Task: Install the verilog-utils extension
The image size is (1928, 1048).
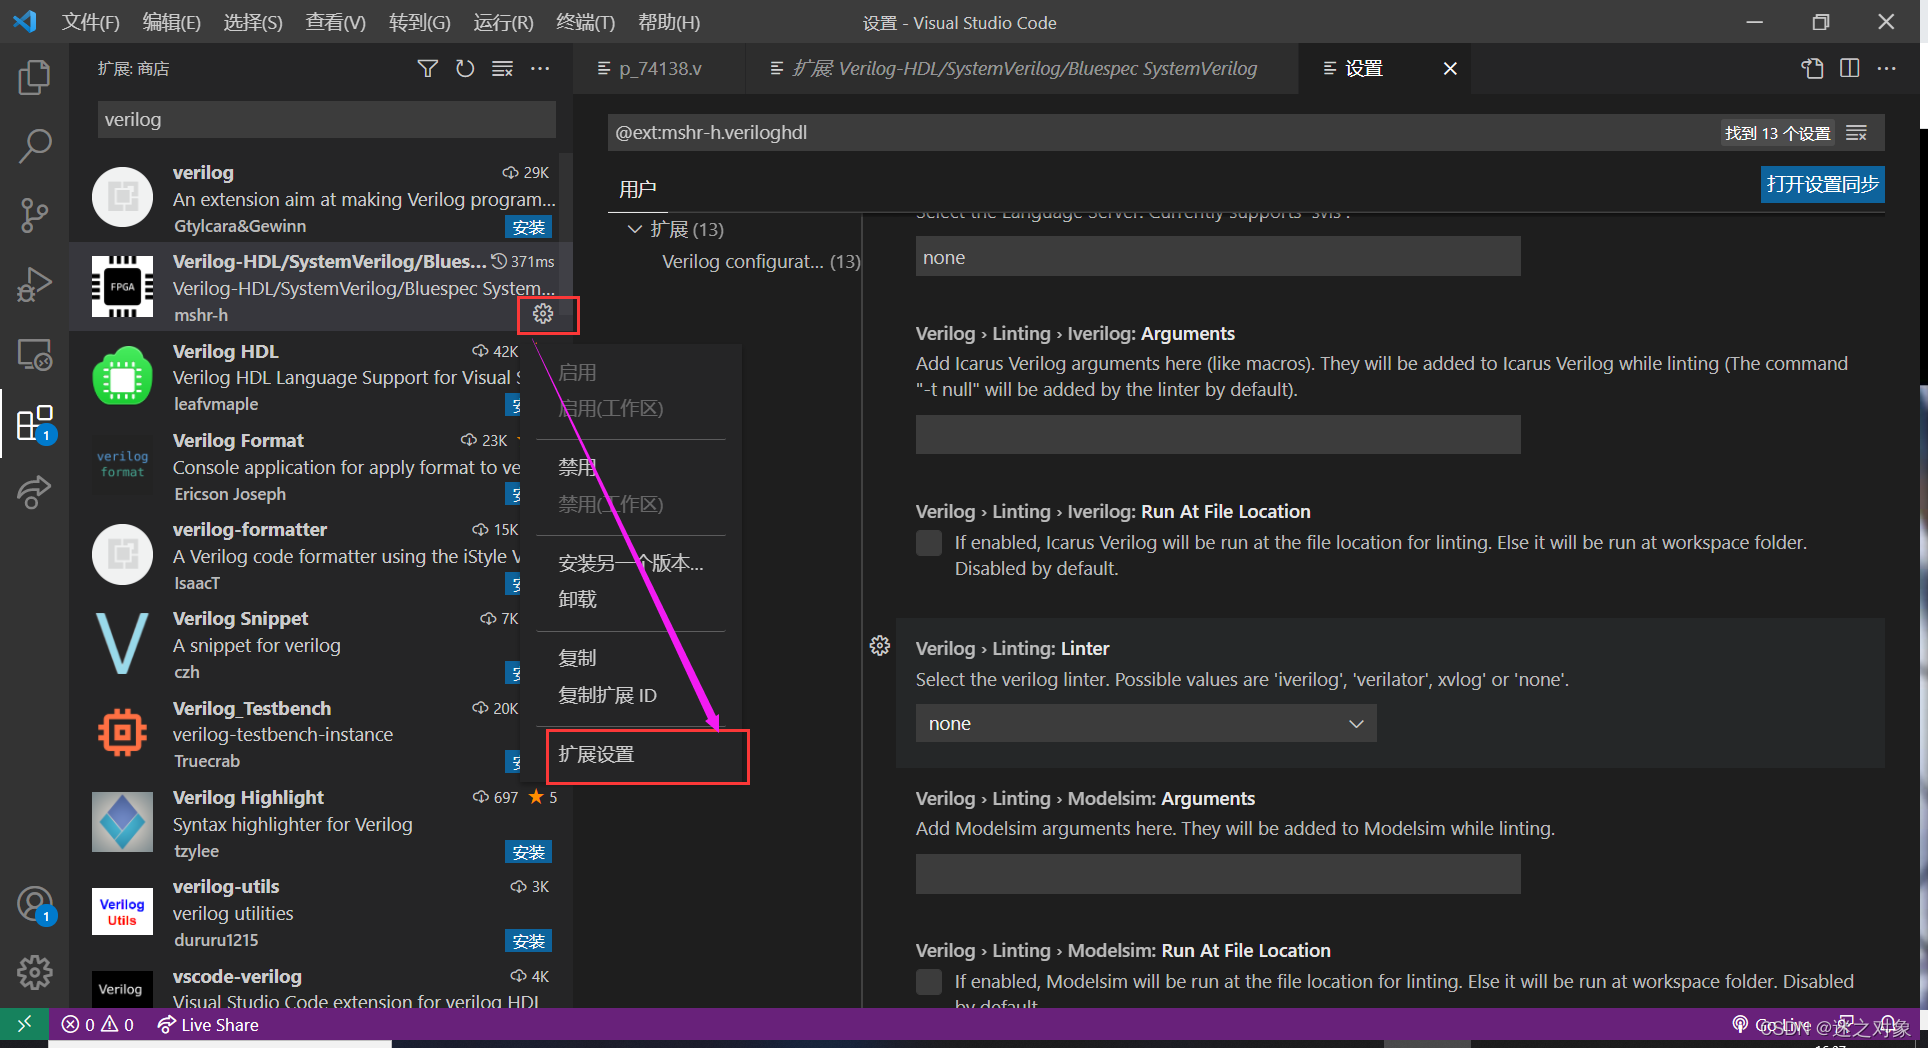Action: [x=528, y=941]
